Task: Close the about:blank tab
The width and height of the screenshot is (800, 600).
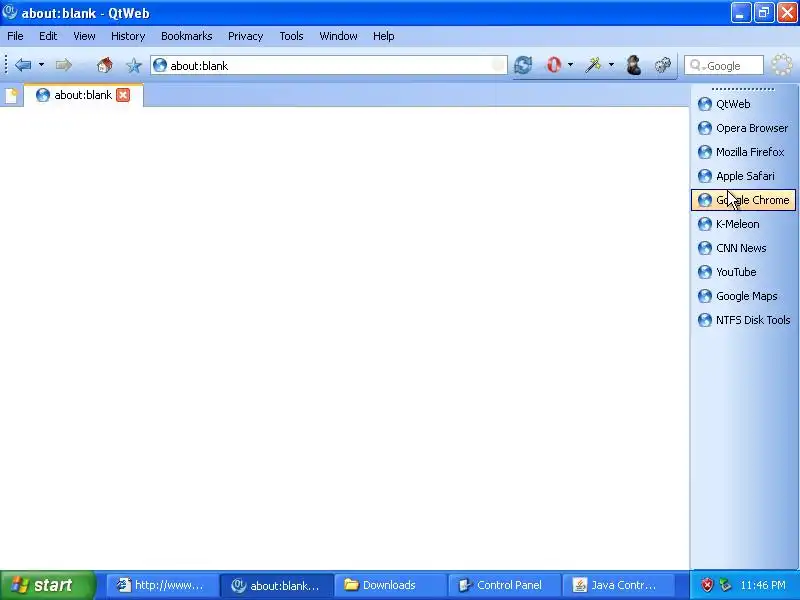Action: 123,95
